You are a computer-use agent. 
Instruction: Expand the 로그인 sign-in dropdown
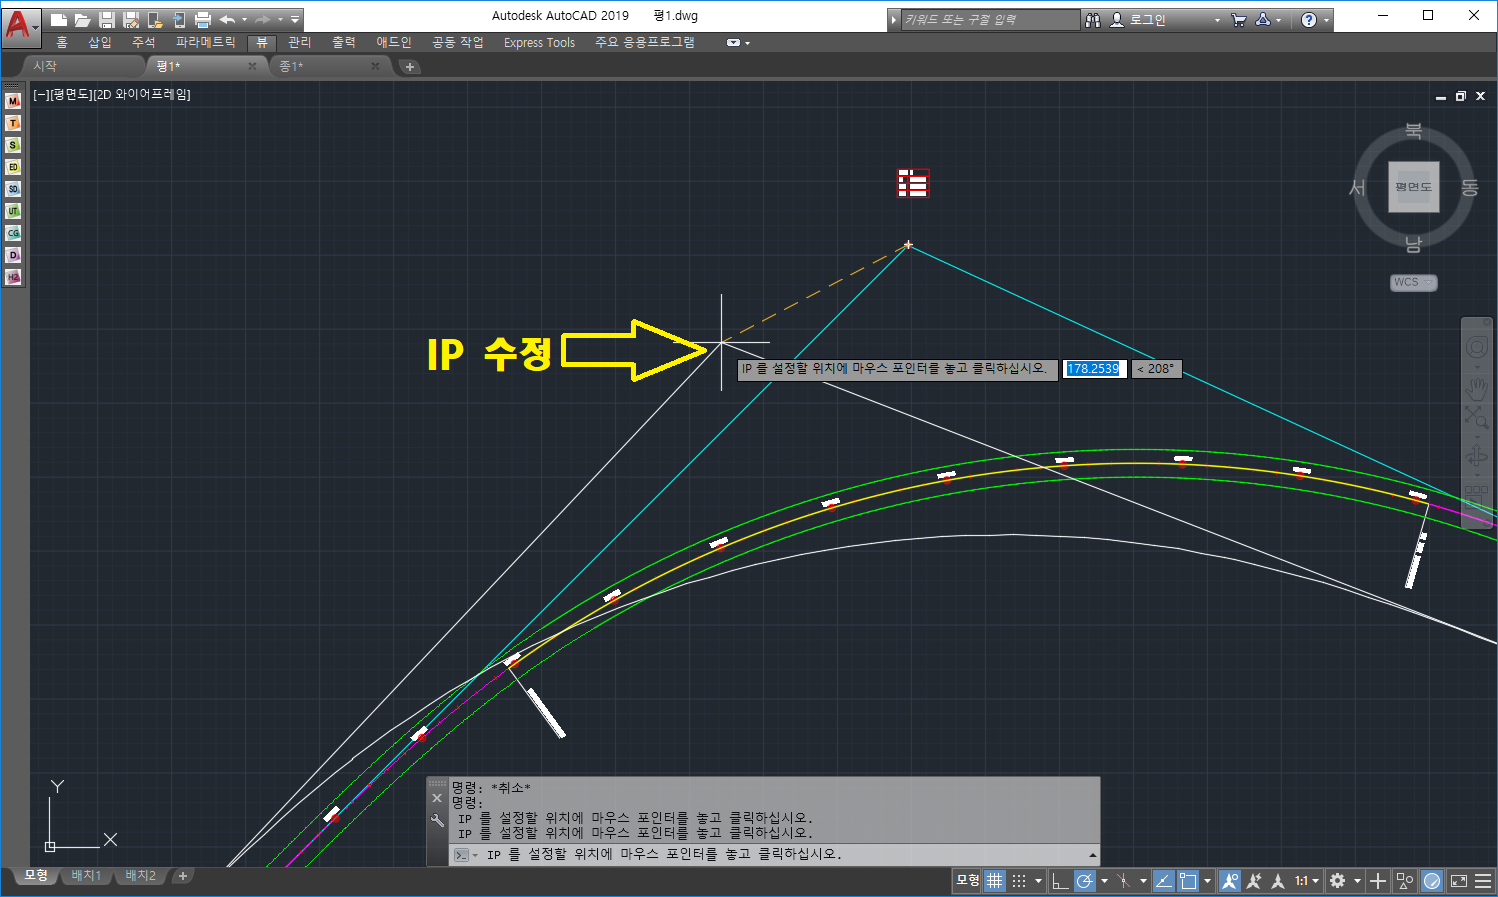[x=1217, y=20]
